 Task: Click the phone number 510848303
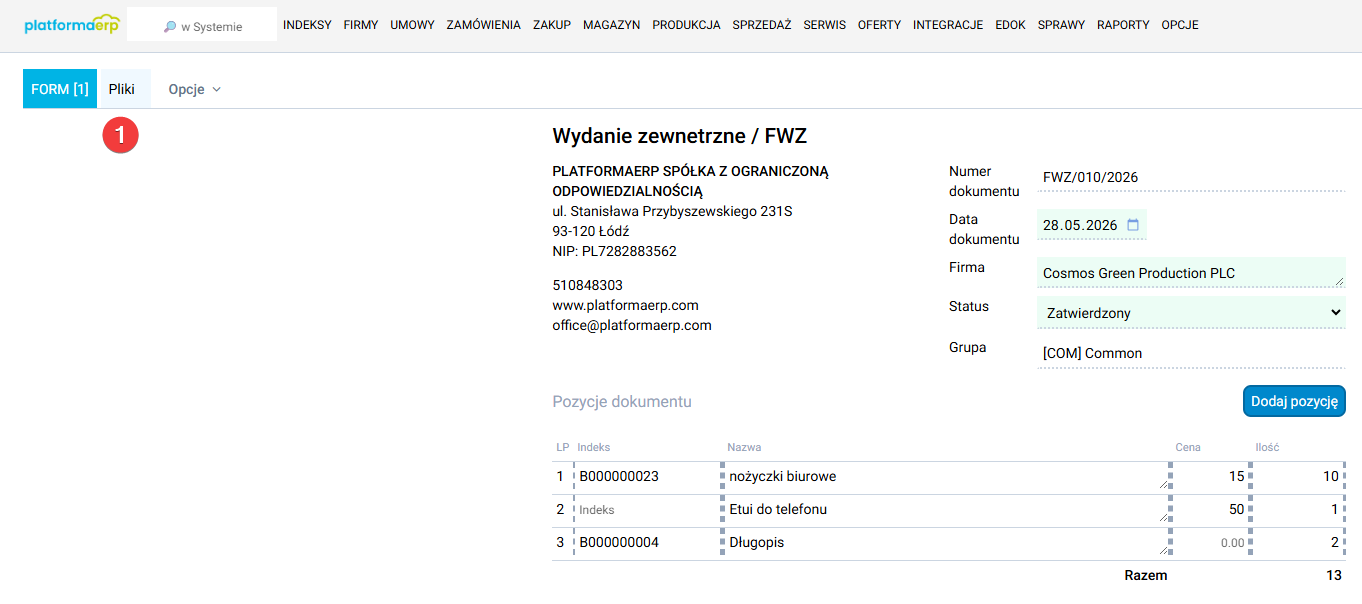[x=587, y=285]
